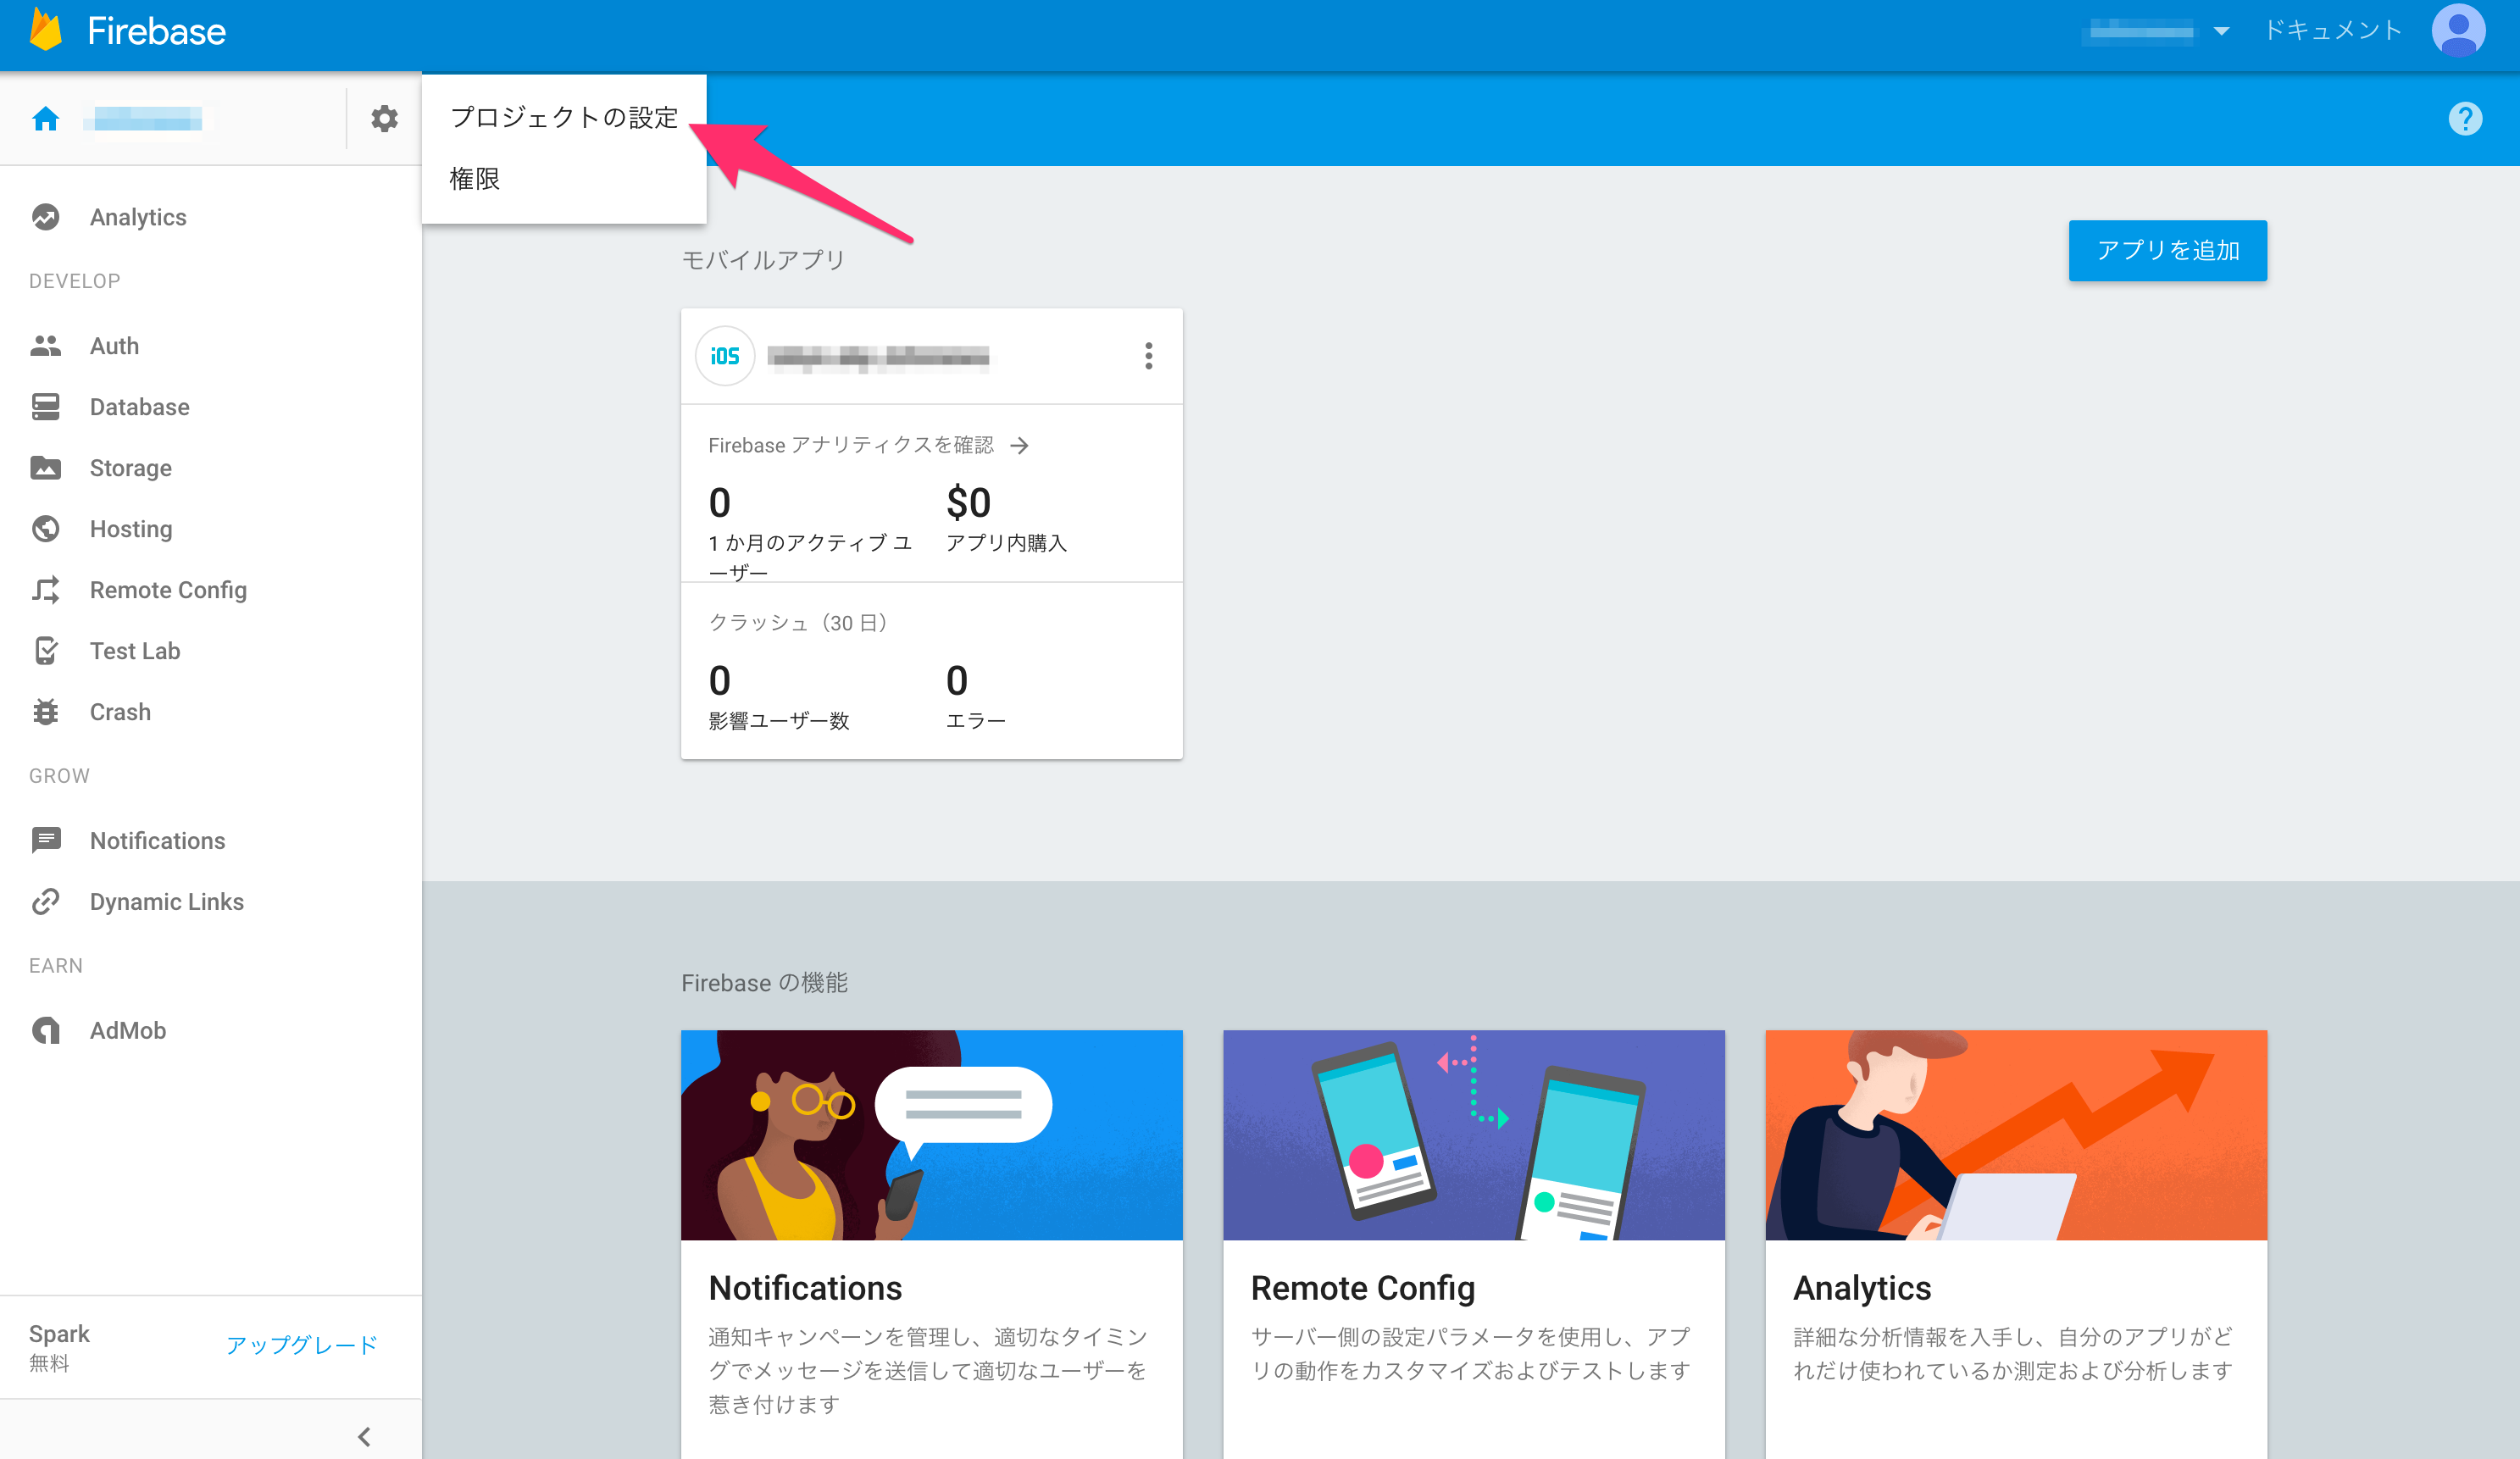Open Storage section

pyautogui.click(x=131, y=468)
